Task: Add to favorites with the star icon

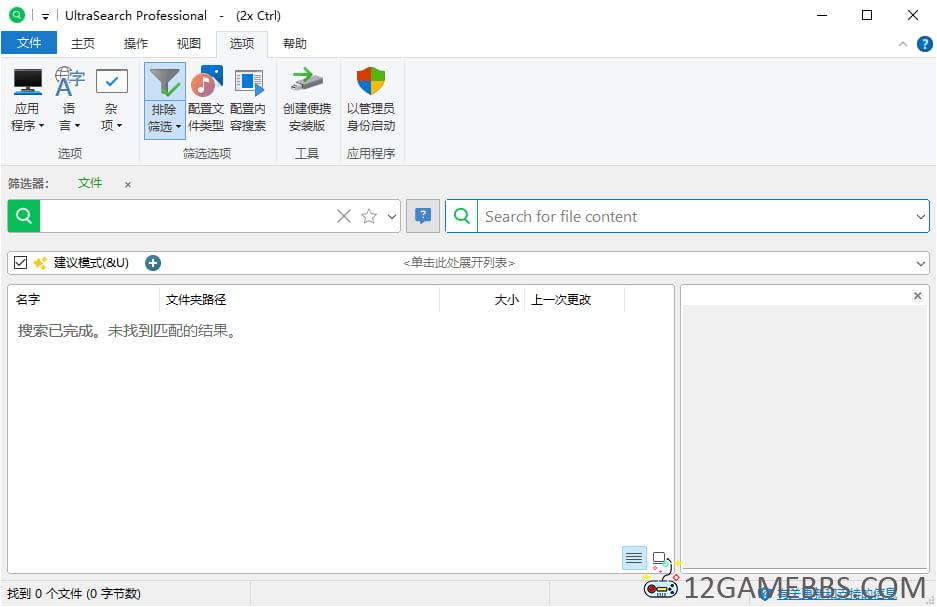Action: (x=369, y=216)
